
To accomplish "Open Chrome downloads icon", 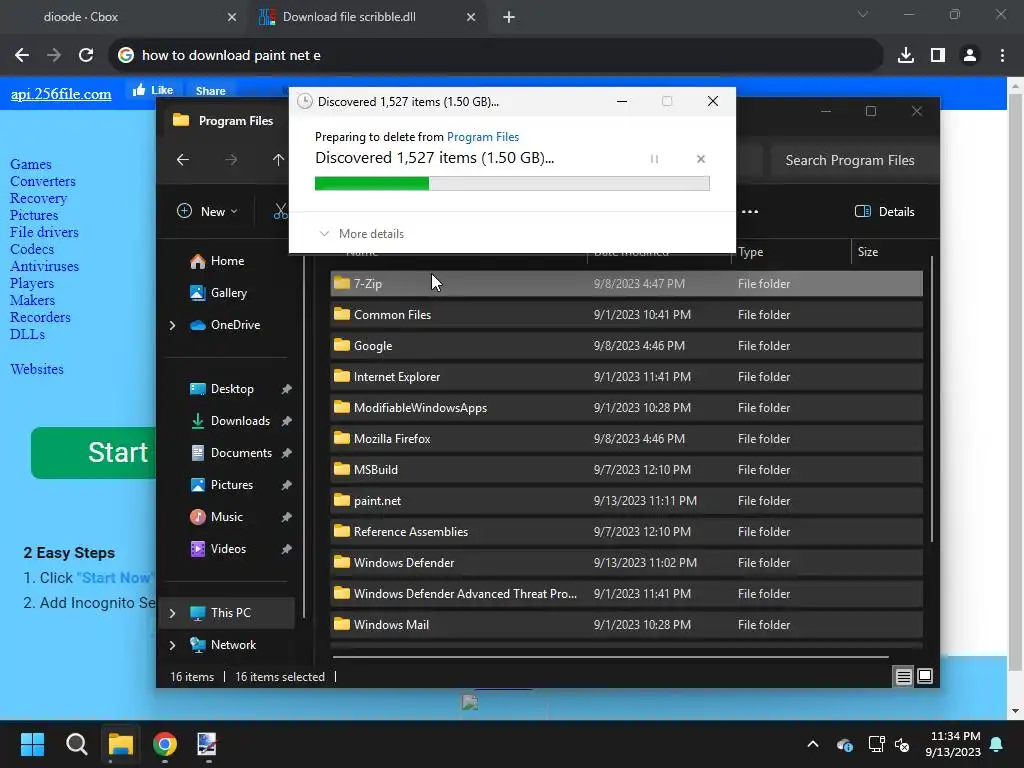I will pyautogui.click(x=905, y=55).
